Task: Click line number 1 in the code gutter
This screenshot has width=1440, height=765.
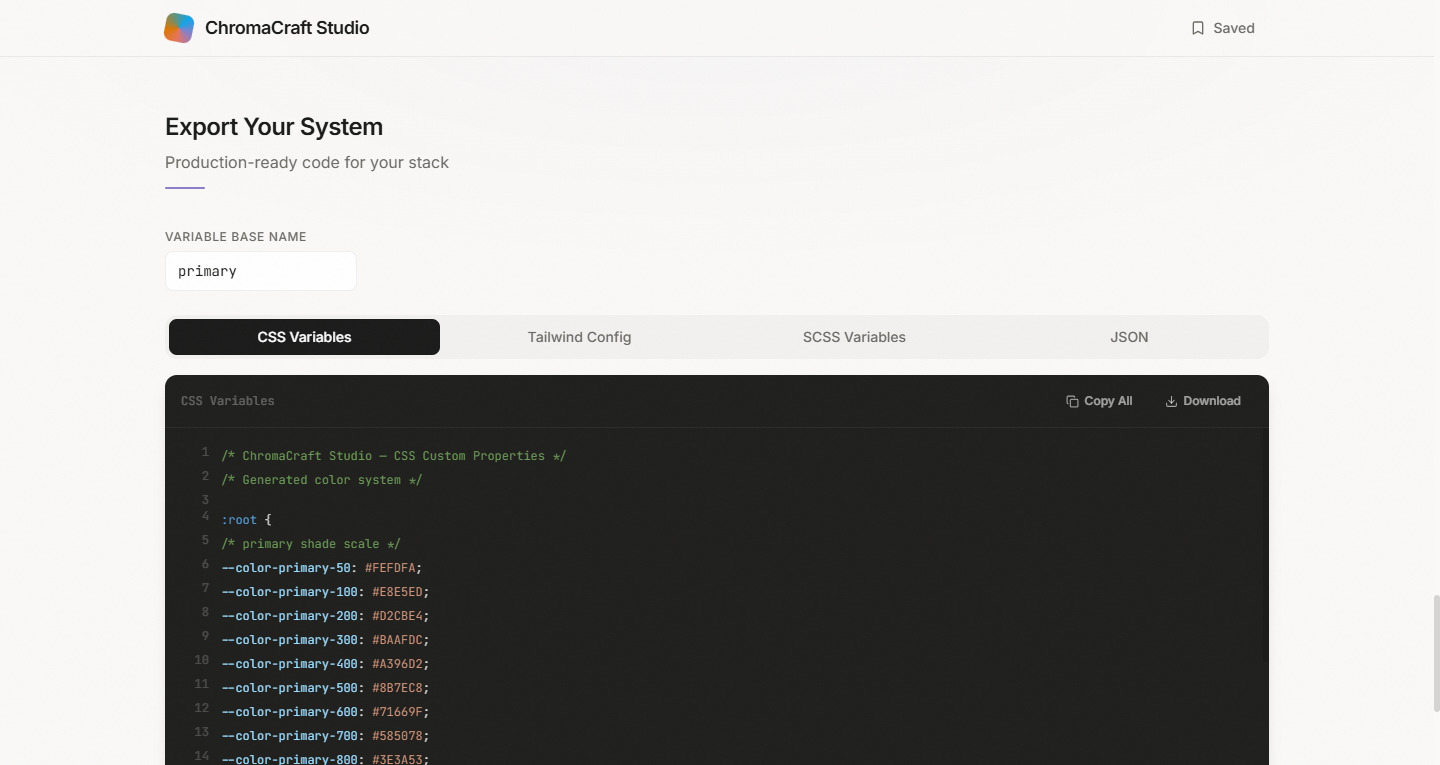Action: (205, 452)
